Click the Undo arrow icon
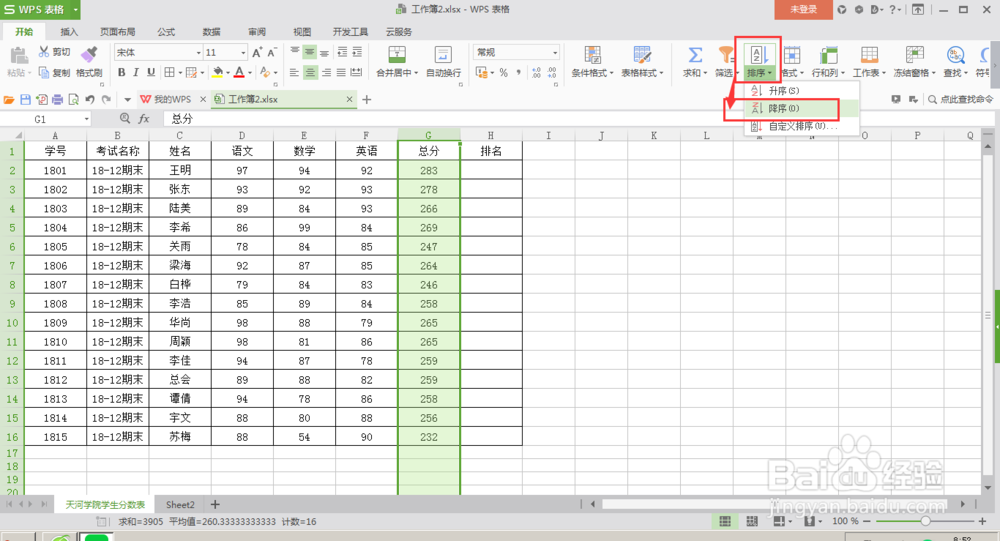The image size is (1000, 541). 90,100
